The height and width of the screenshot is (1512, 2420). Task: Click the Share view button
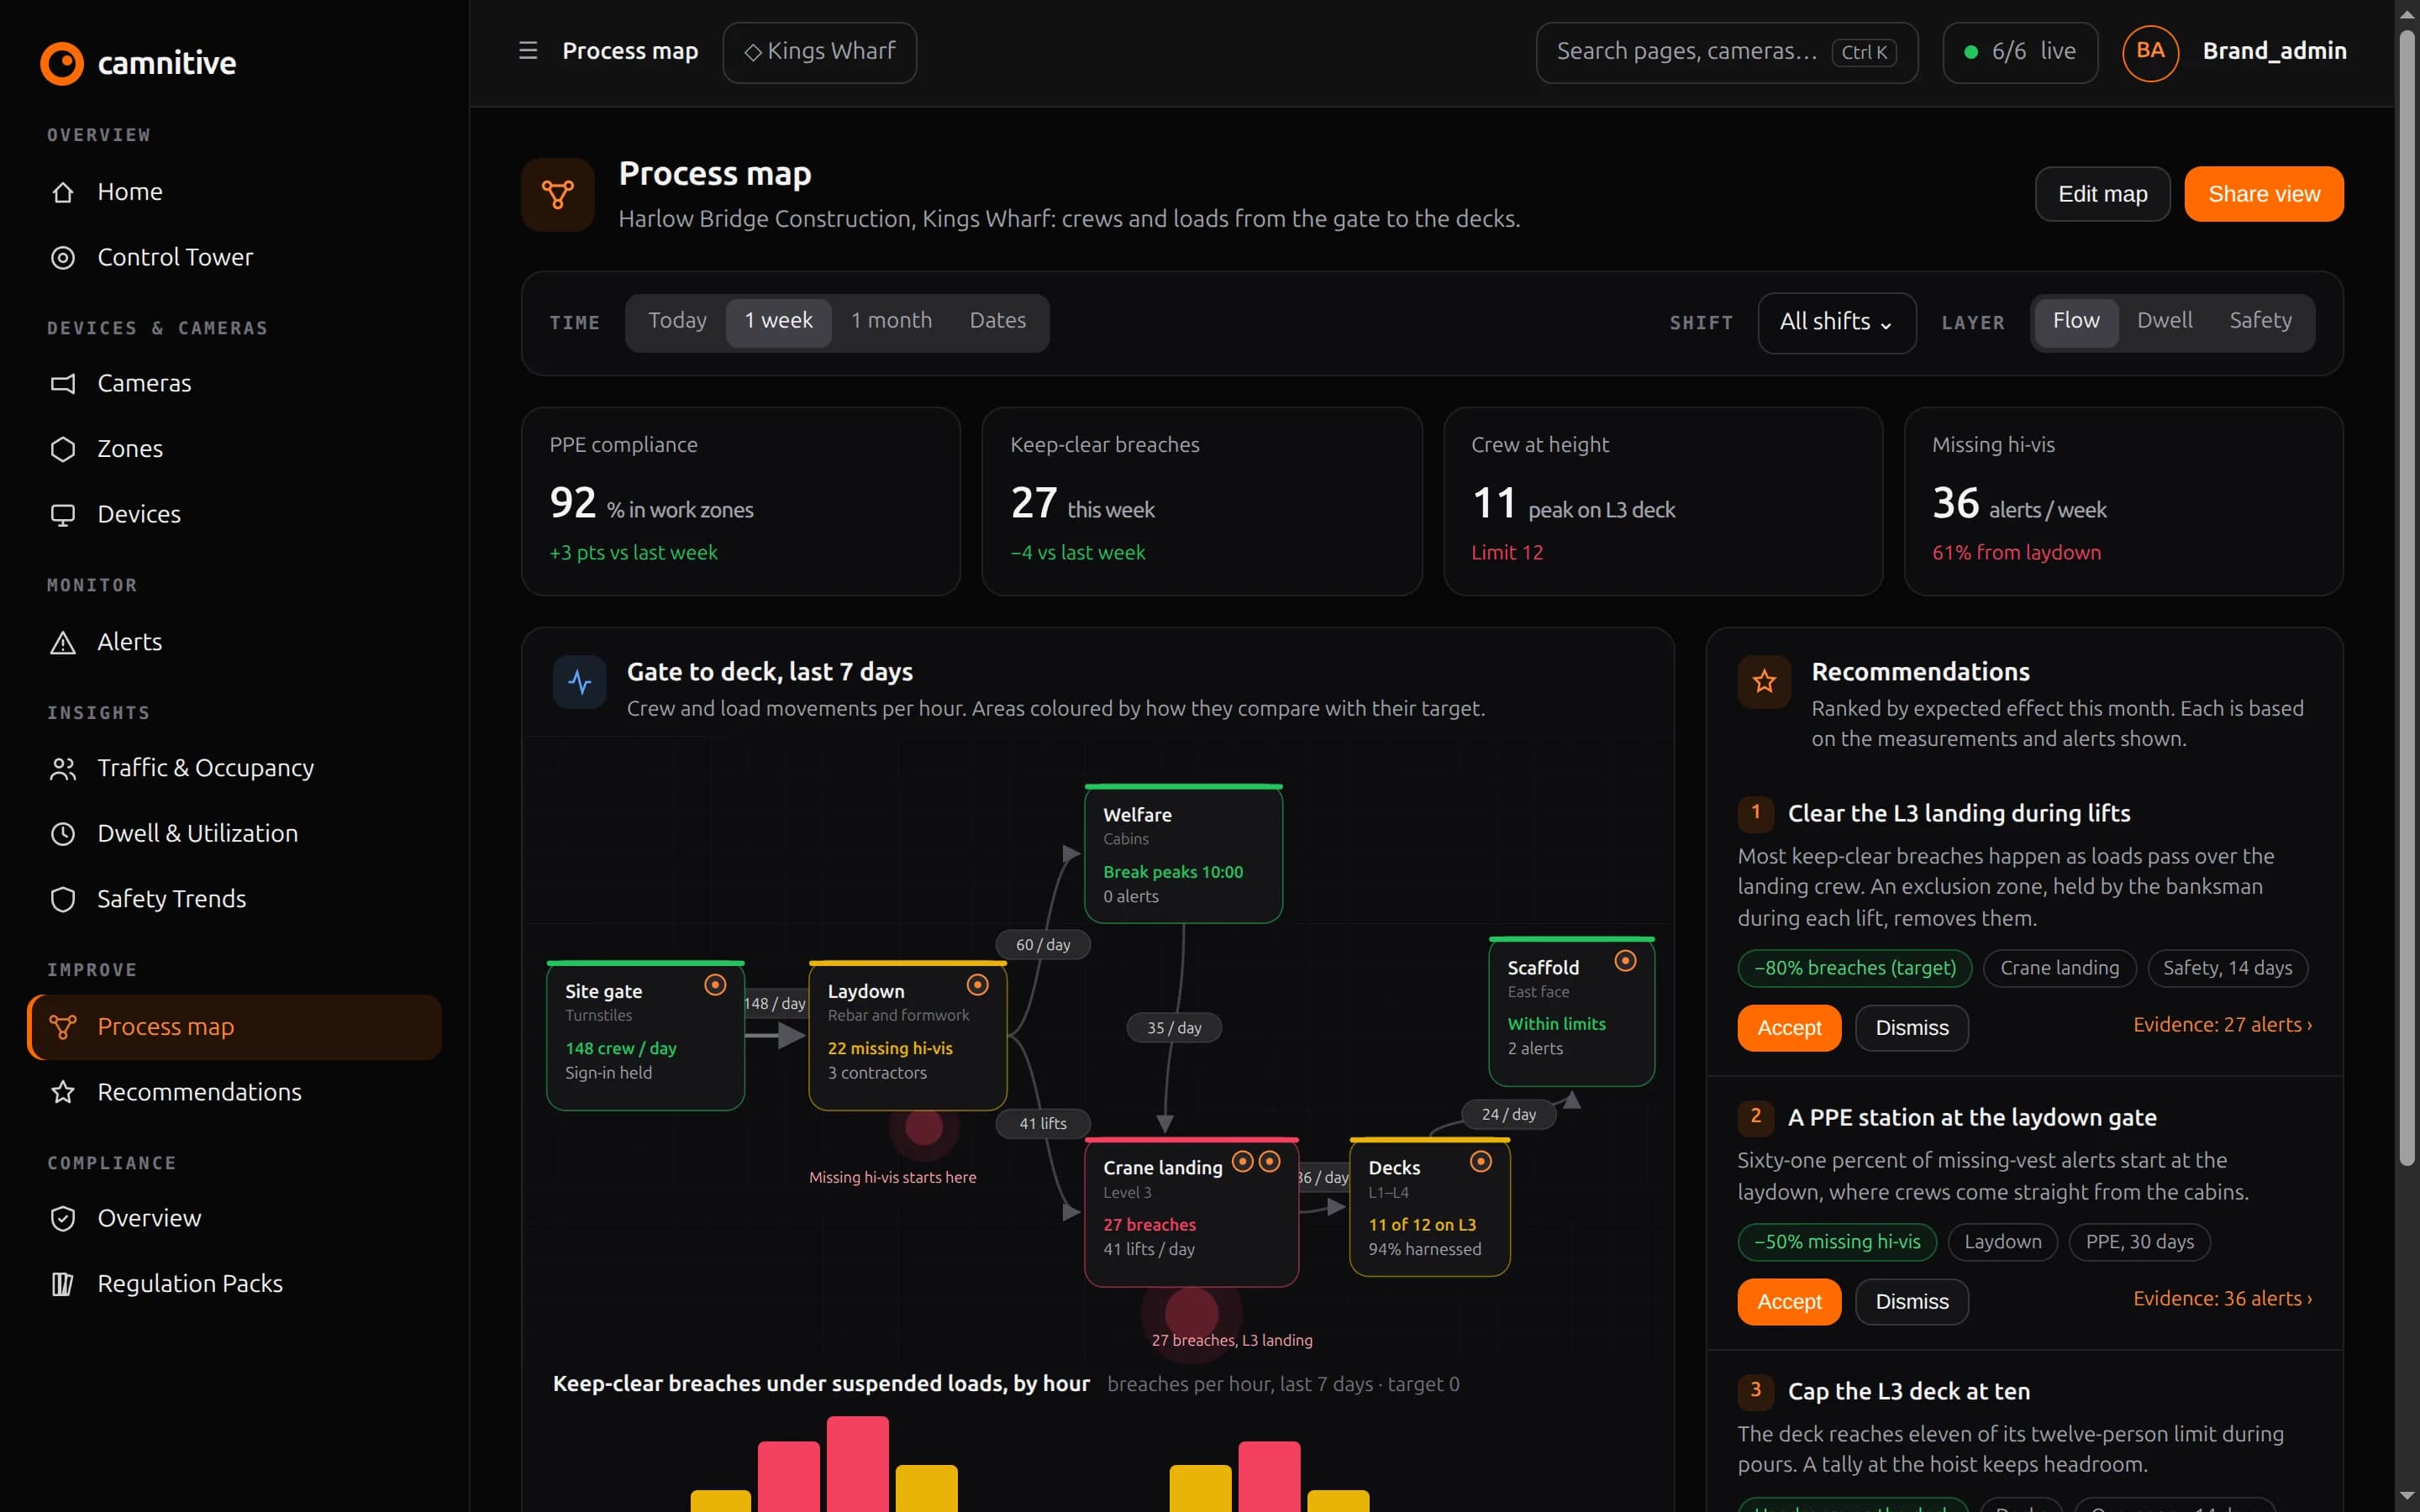pos(2263,194)
